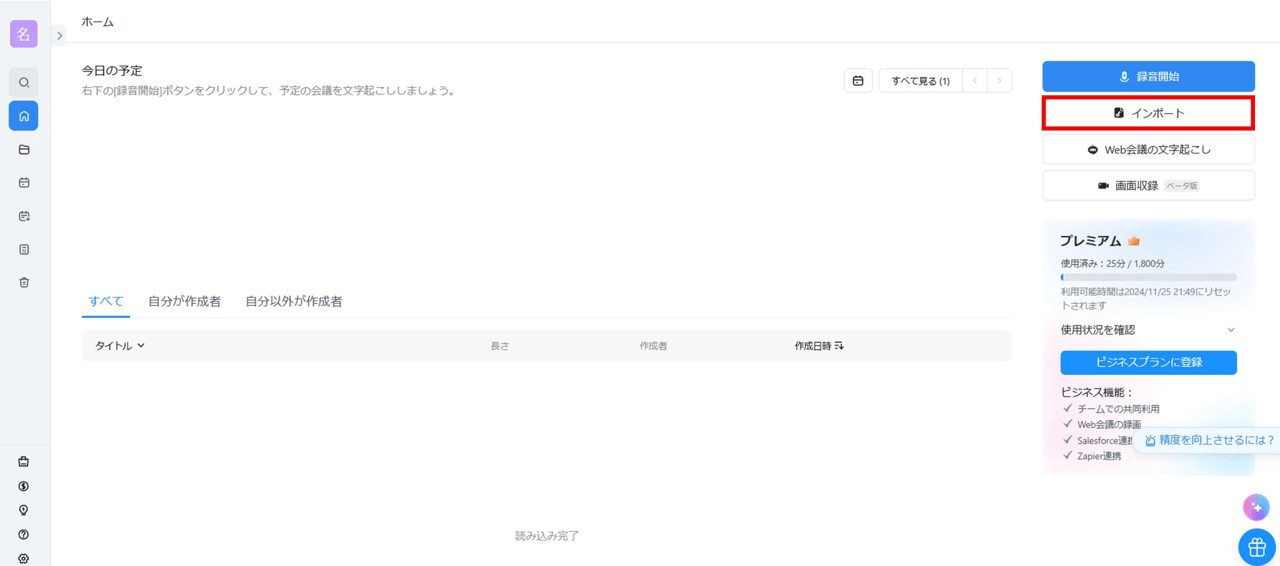
Task: Click the 長さ column header
Action: coord(499,346)
